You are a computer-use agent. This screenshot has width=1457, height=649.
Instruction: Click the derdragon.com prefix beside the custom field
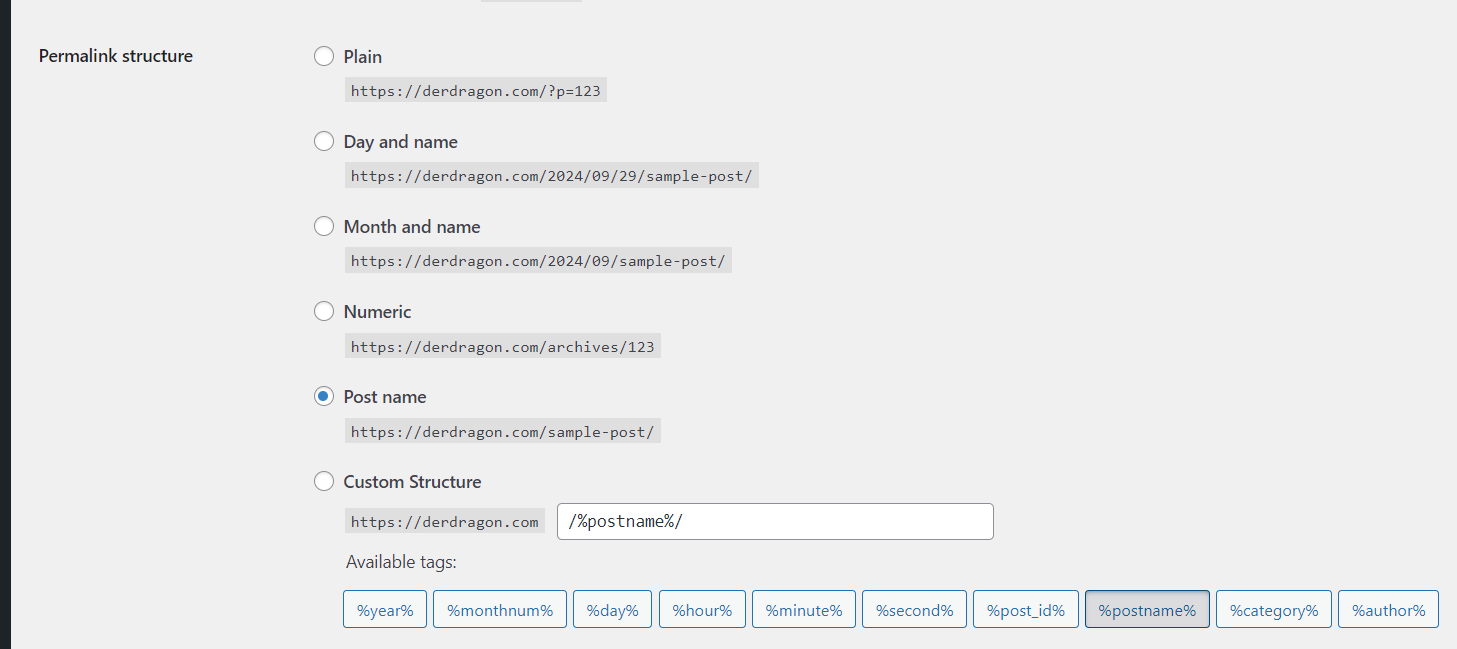[445, 522]
